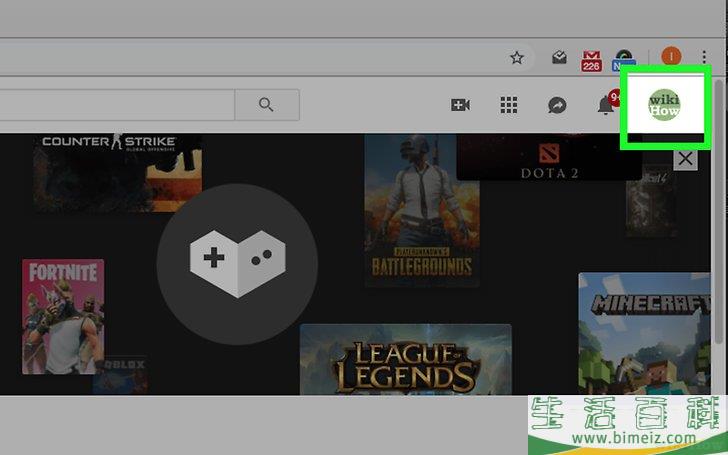Open the messages share bubble icon
The height and width of the screenshot is (455, 728).
(x=557, y=105)
